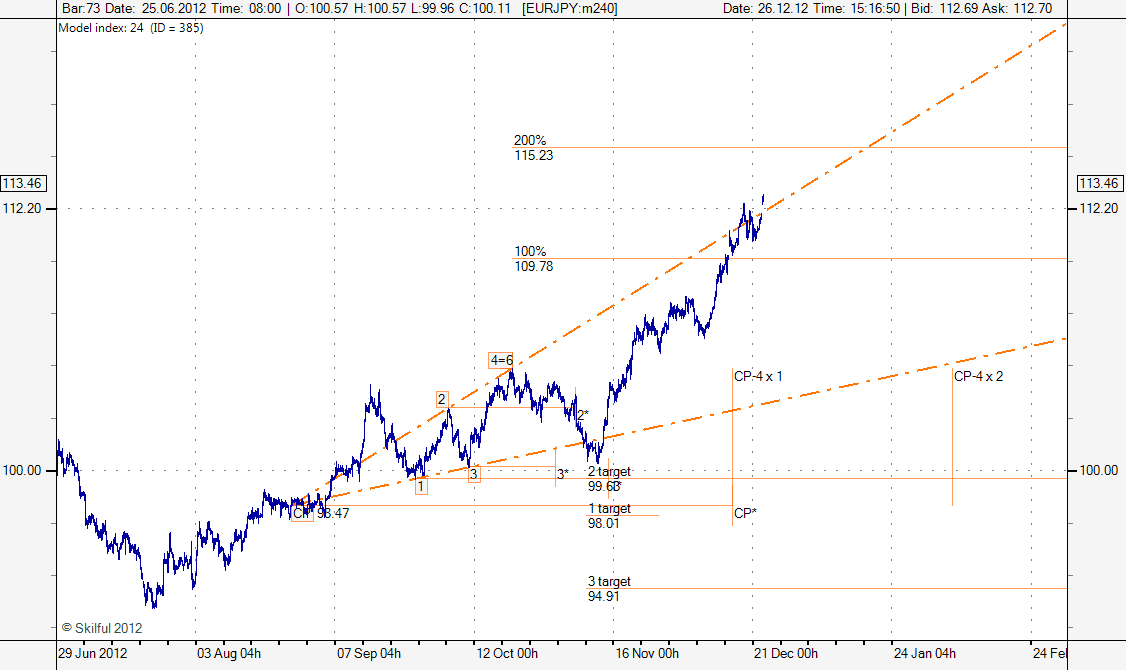Select the 3 target label at 94.91
1126x670 pixels.
tap(609, 589)
